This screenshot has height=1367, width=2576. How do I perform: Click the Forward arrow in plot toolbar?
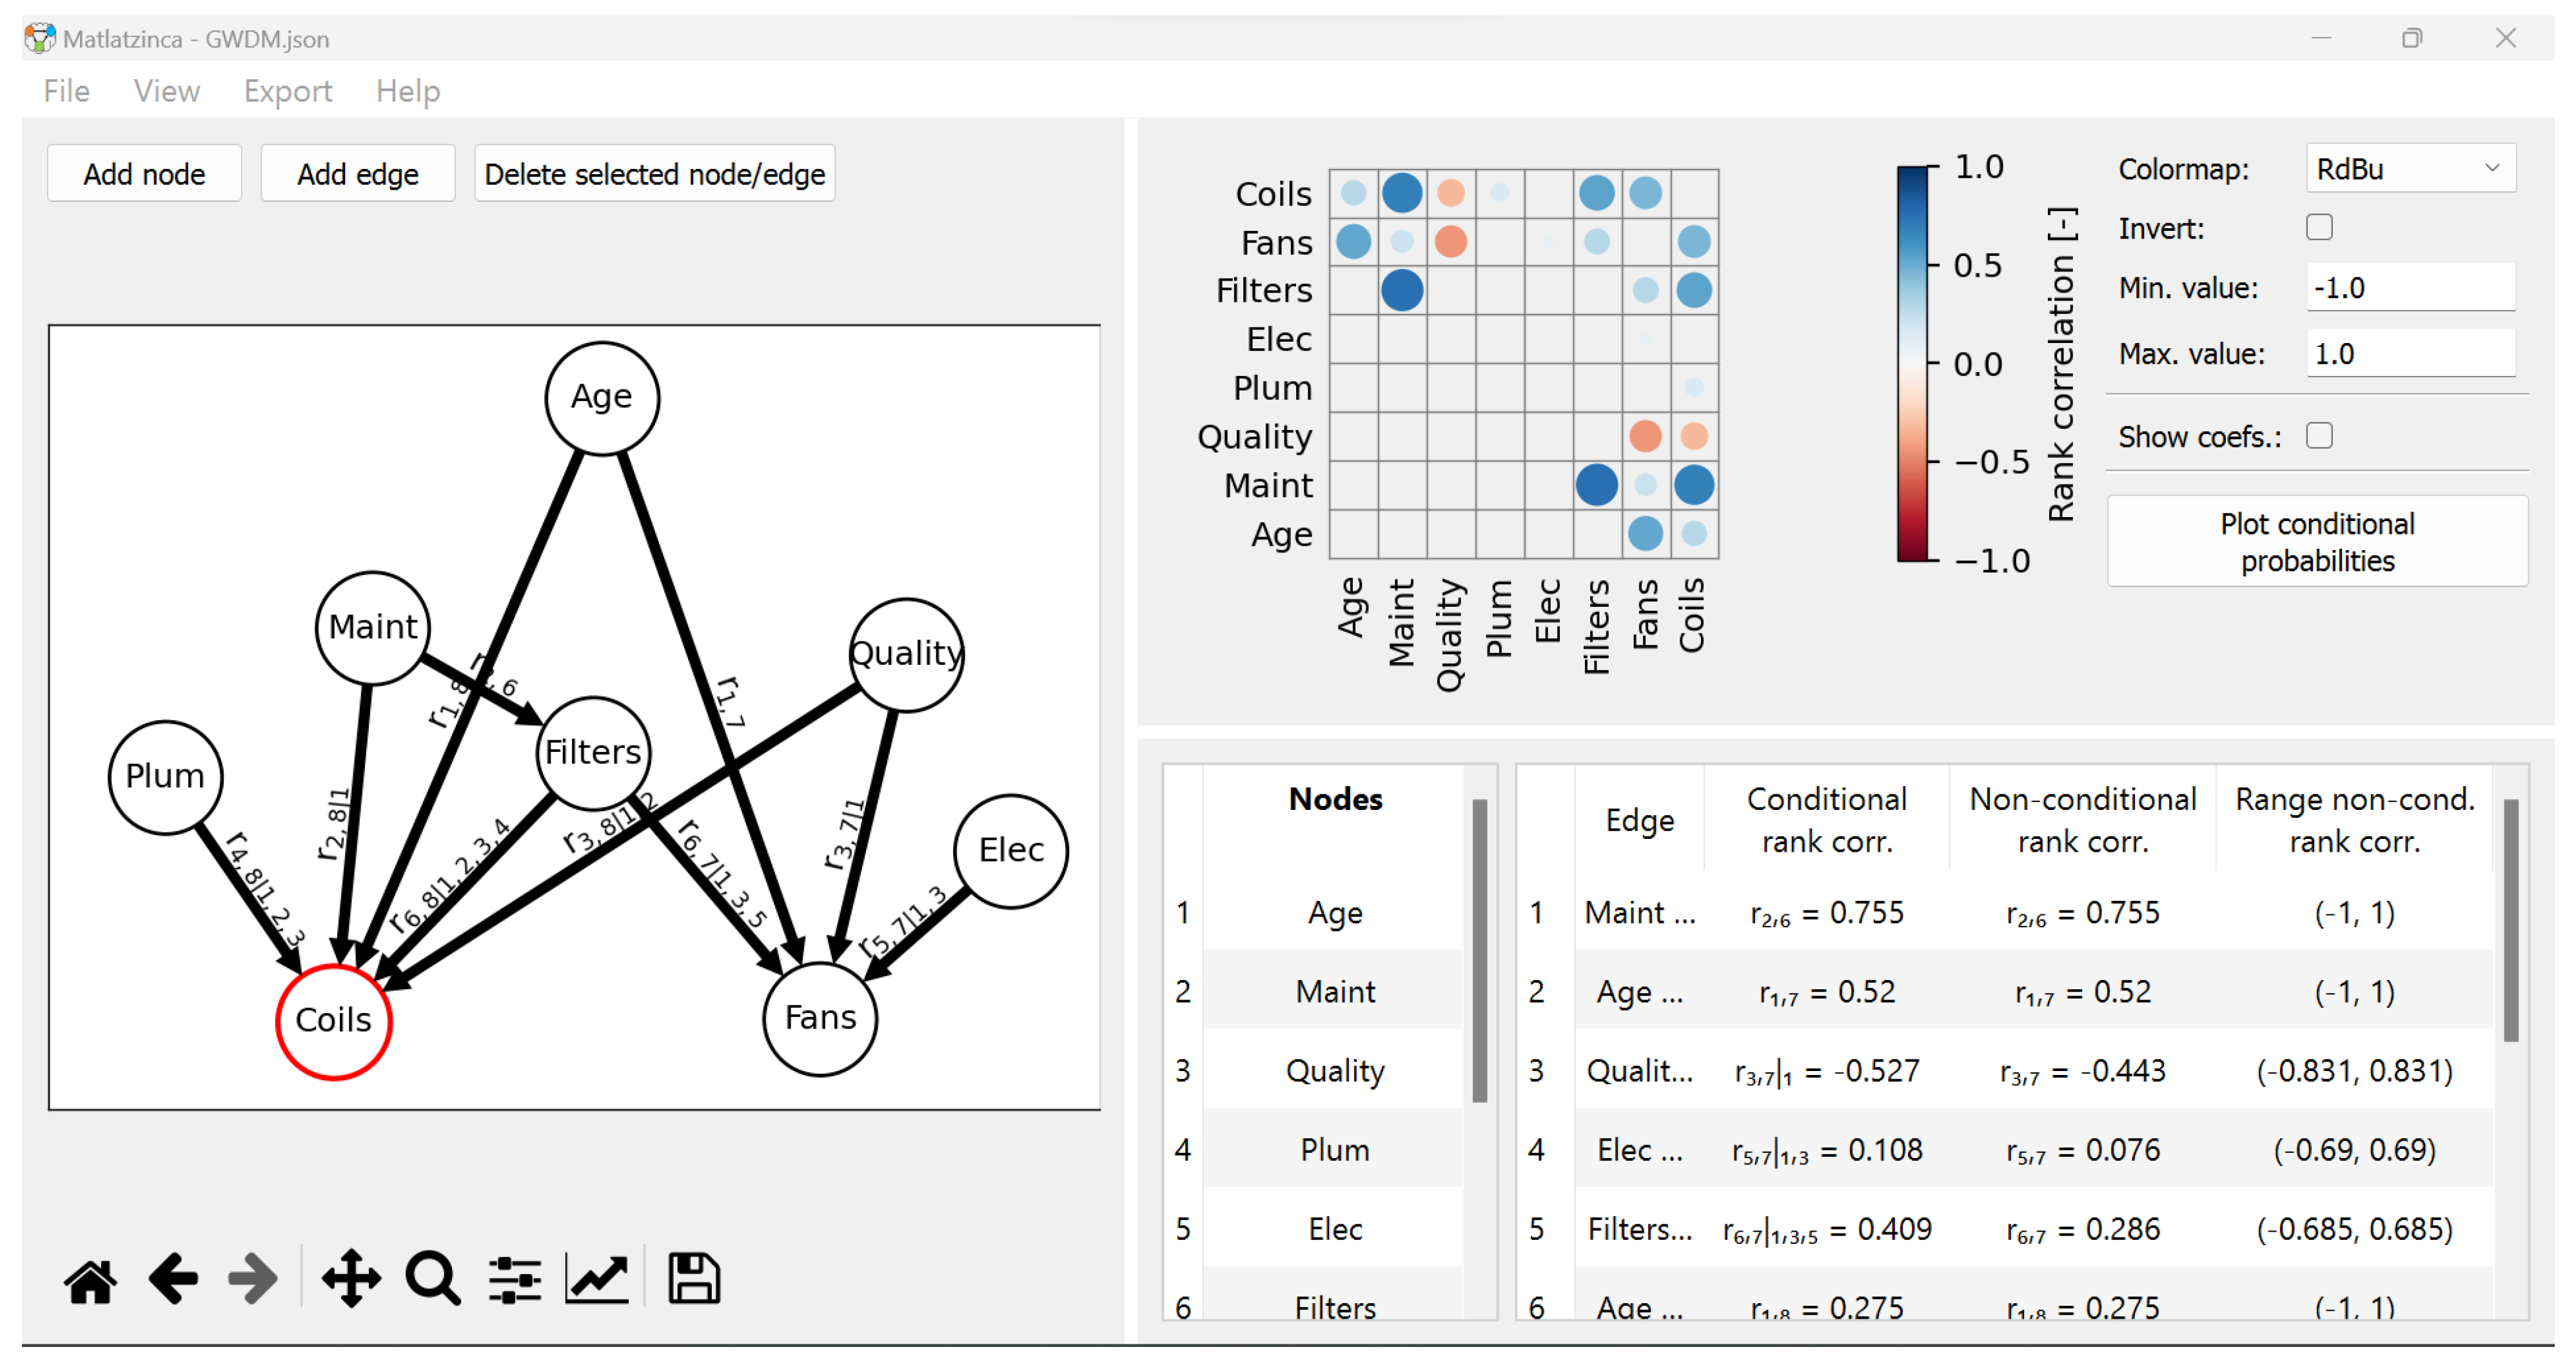tap(252, 1280)
